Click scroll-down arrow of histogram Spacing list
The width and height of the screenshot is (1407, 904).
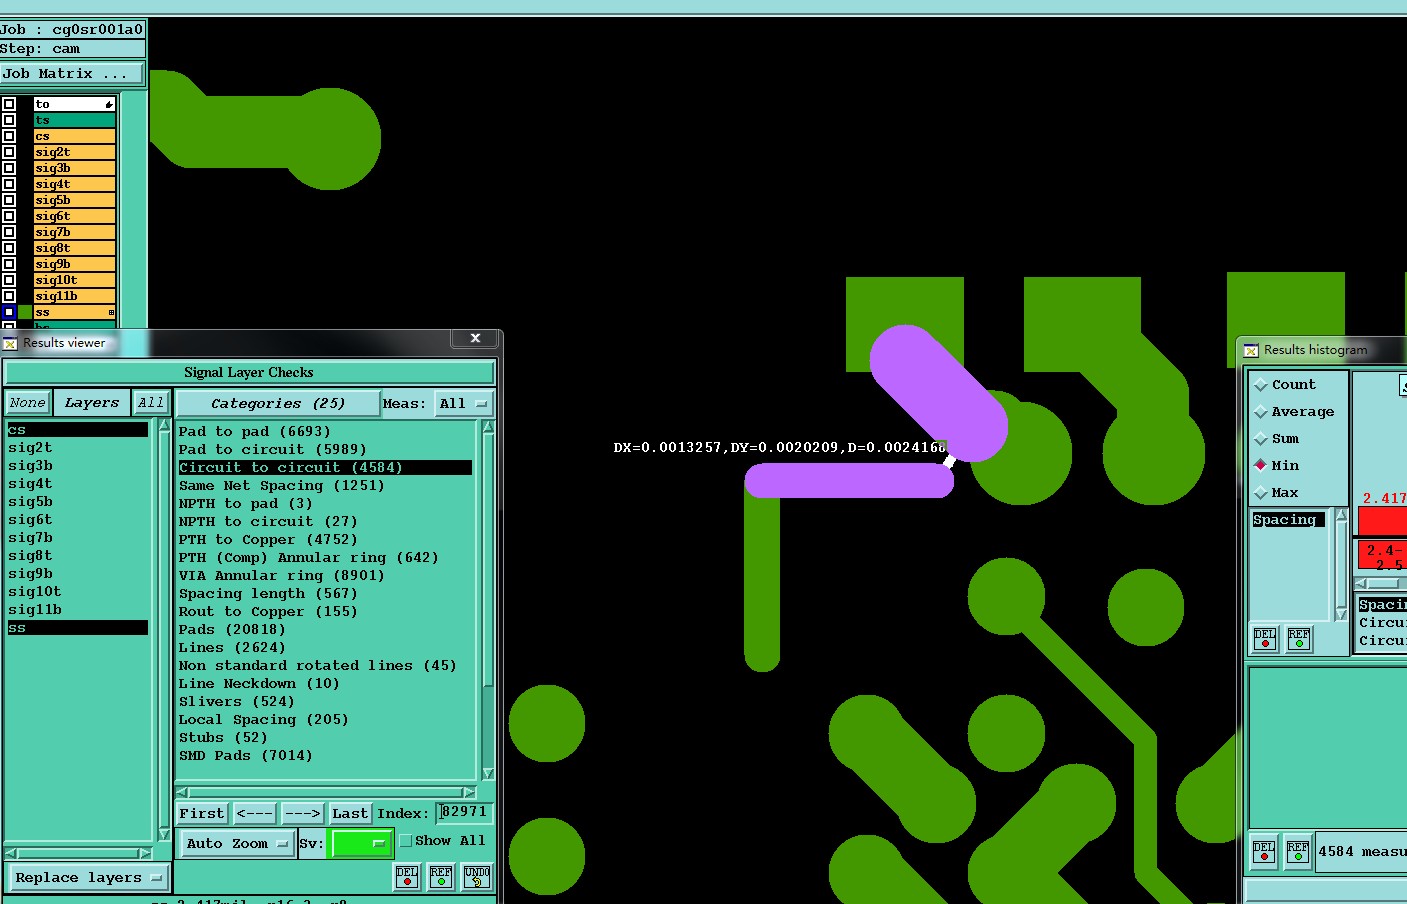1341,615
